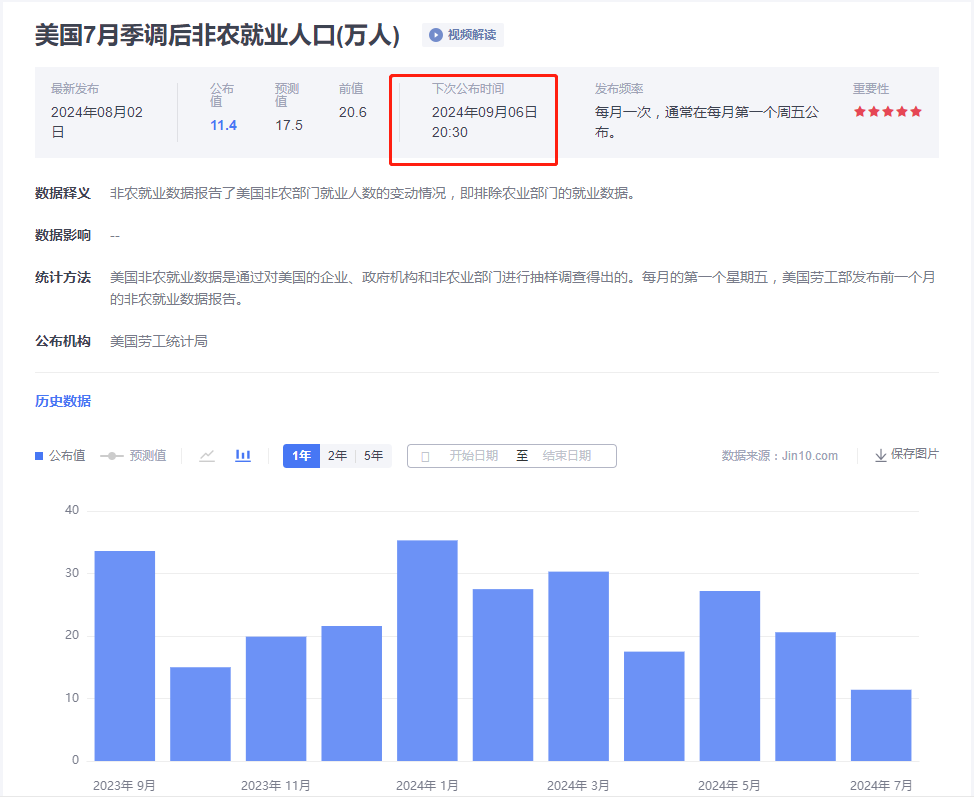Click the 2024年 1月 tallest bar
The image size is (974, 799).
tap(427, 650)
